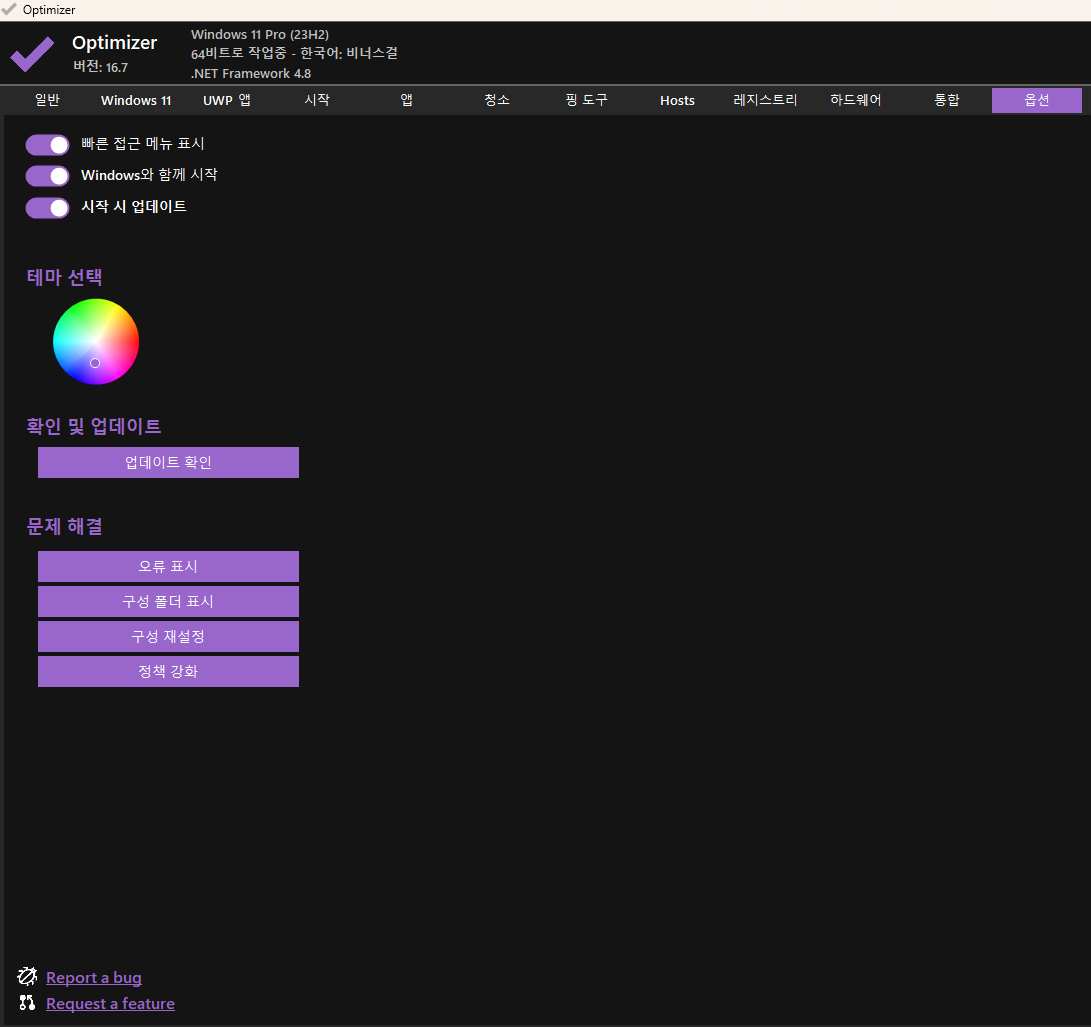Click the 버전: 16.7 version text
The width and height of the screenshot is (1091, 1027).
[101, 67]
